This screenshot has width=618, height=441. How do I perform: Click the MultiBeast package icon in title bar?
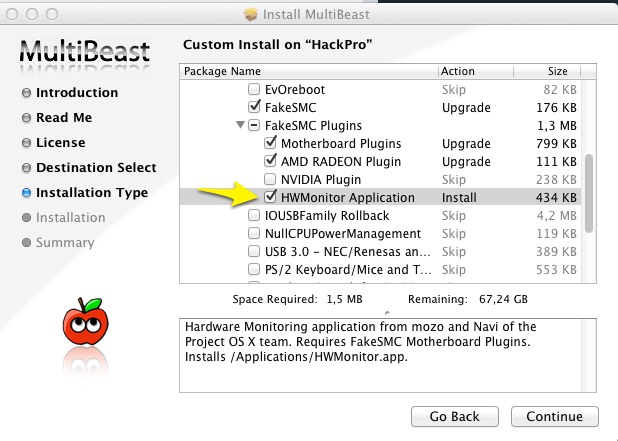coord(251,15)
